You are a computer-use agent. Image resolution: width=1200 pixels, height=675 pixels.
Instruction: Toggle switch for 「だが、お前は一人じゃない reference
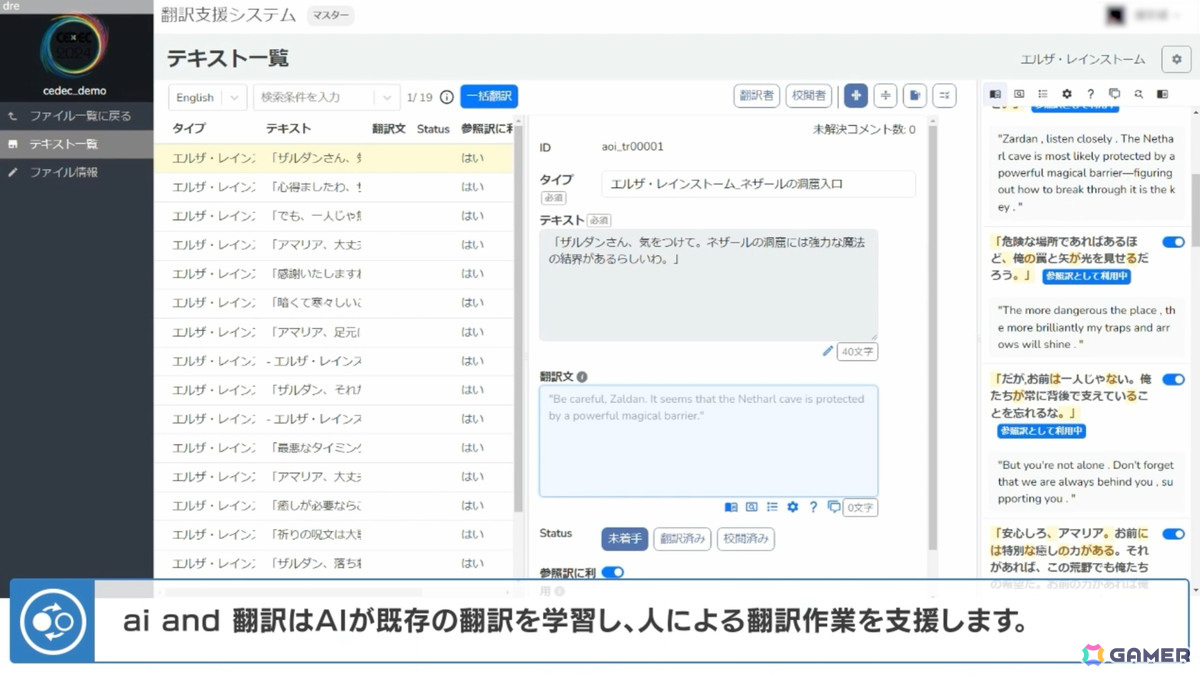click(1173, 380)
